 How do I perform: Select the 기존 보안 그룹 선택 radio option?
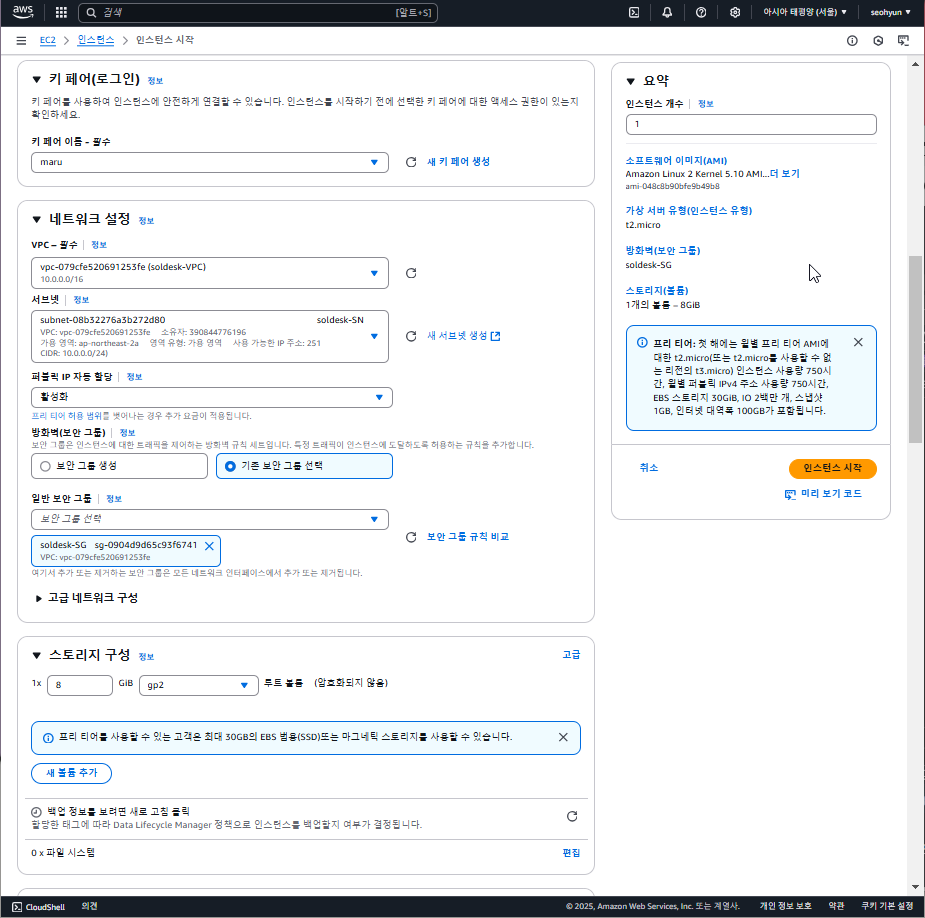pos(304,466)
